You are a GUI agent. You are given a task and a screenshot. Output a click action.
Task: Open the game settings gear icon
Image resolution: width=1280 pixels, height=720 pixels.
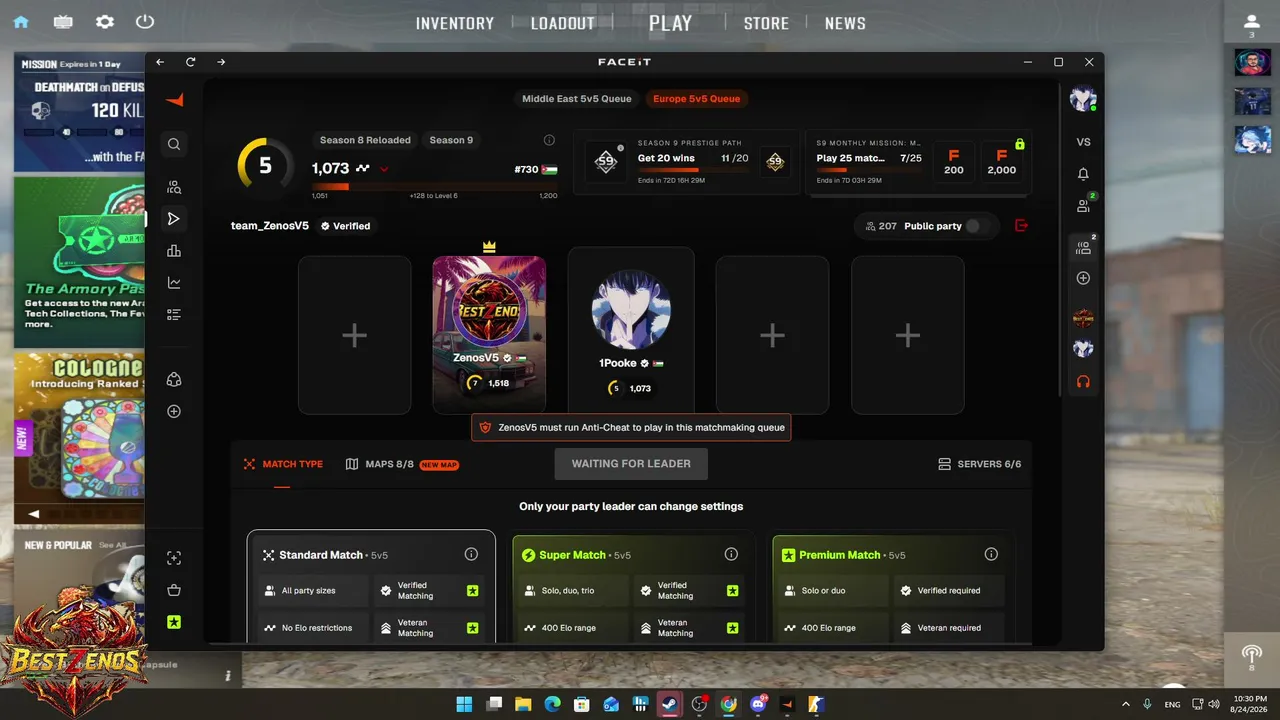[x=104, y=22]
